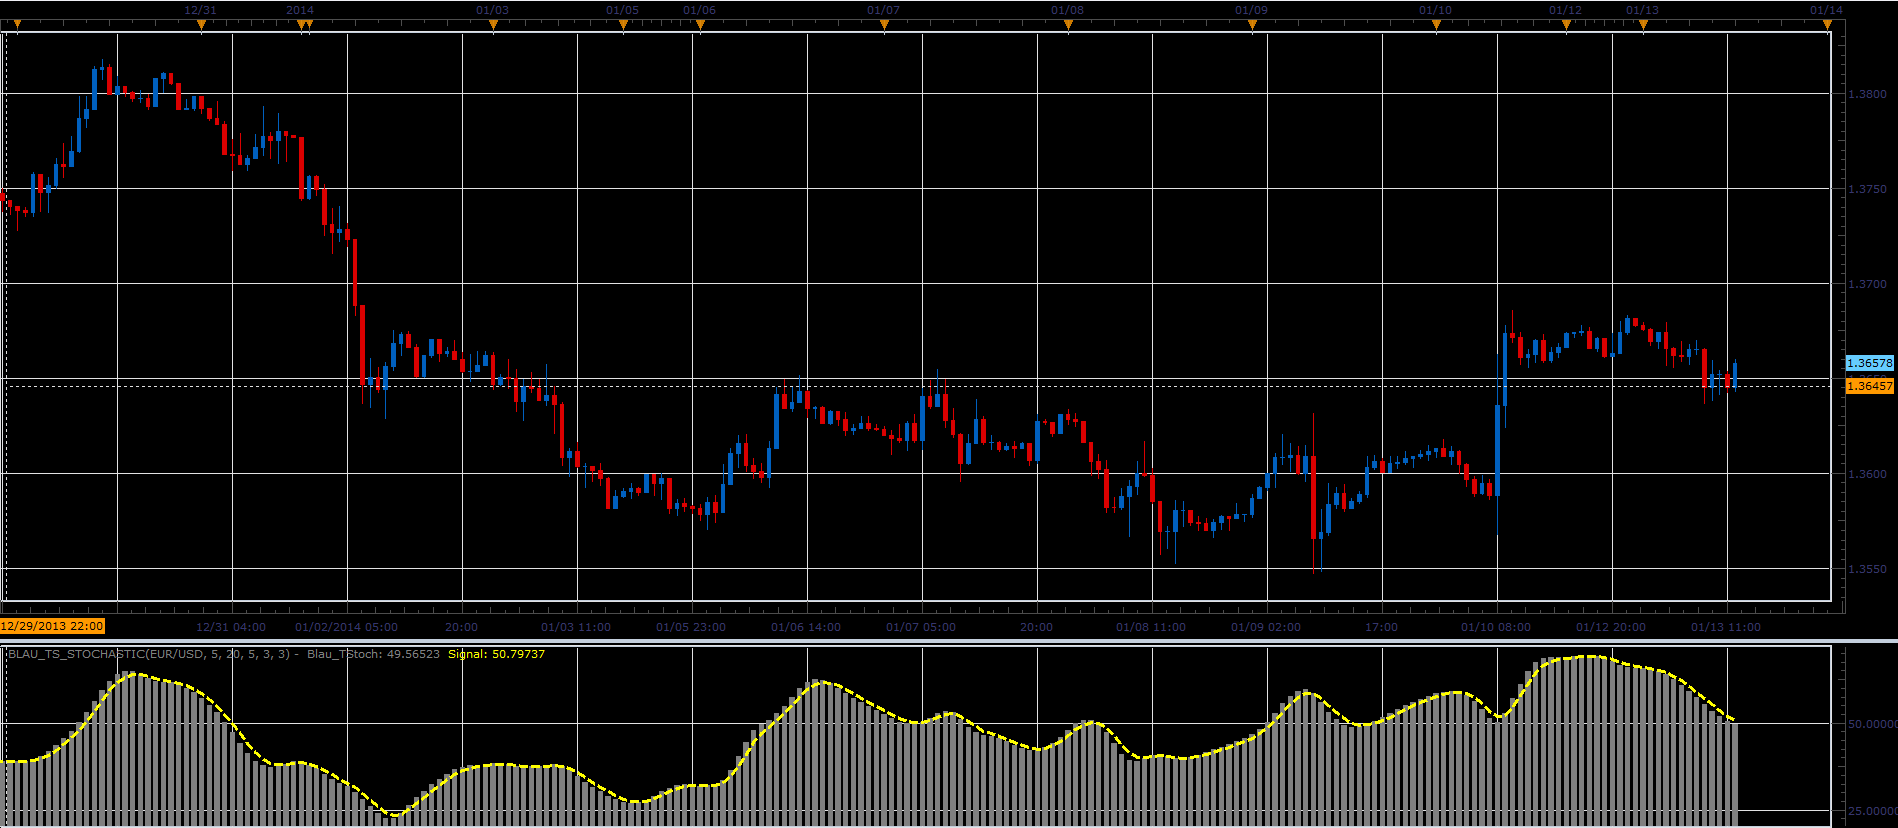Click the orange day marker below 01/06
1898x828 pixels.
click(700, 24)
